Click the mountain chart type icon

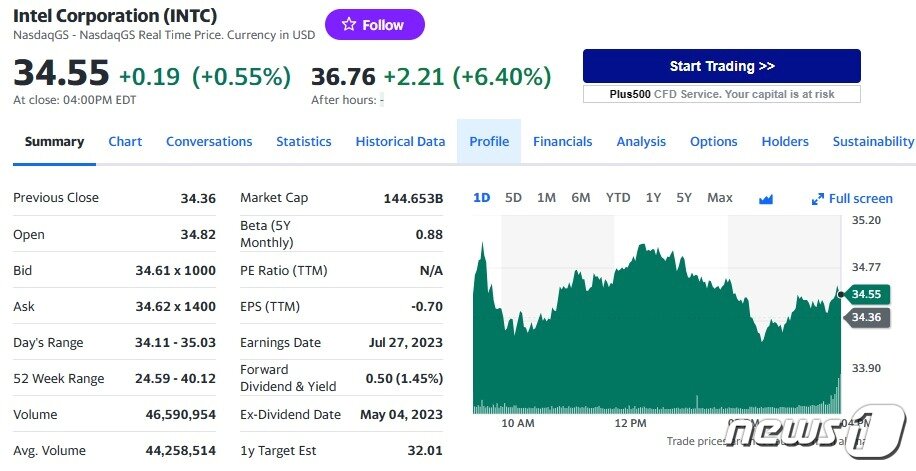point(766,199)
